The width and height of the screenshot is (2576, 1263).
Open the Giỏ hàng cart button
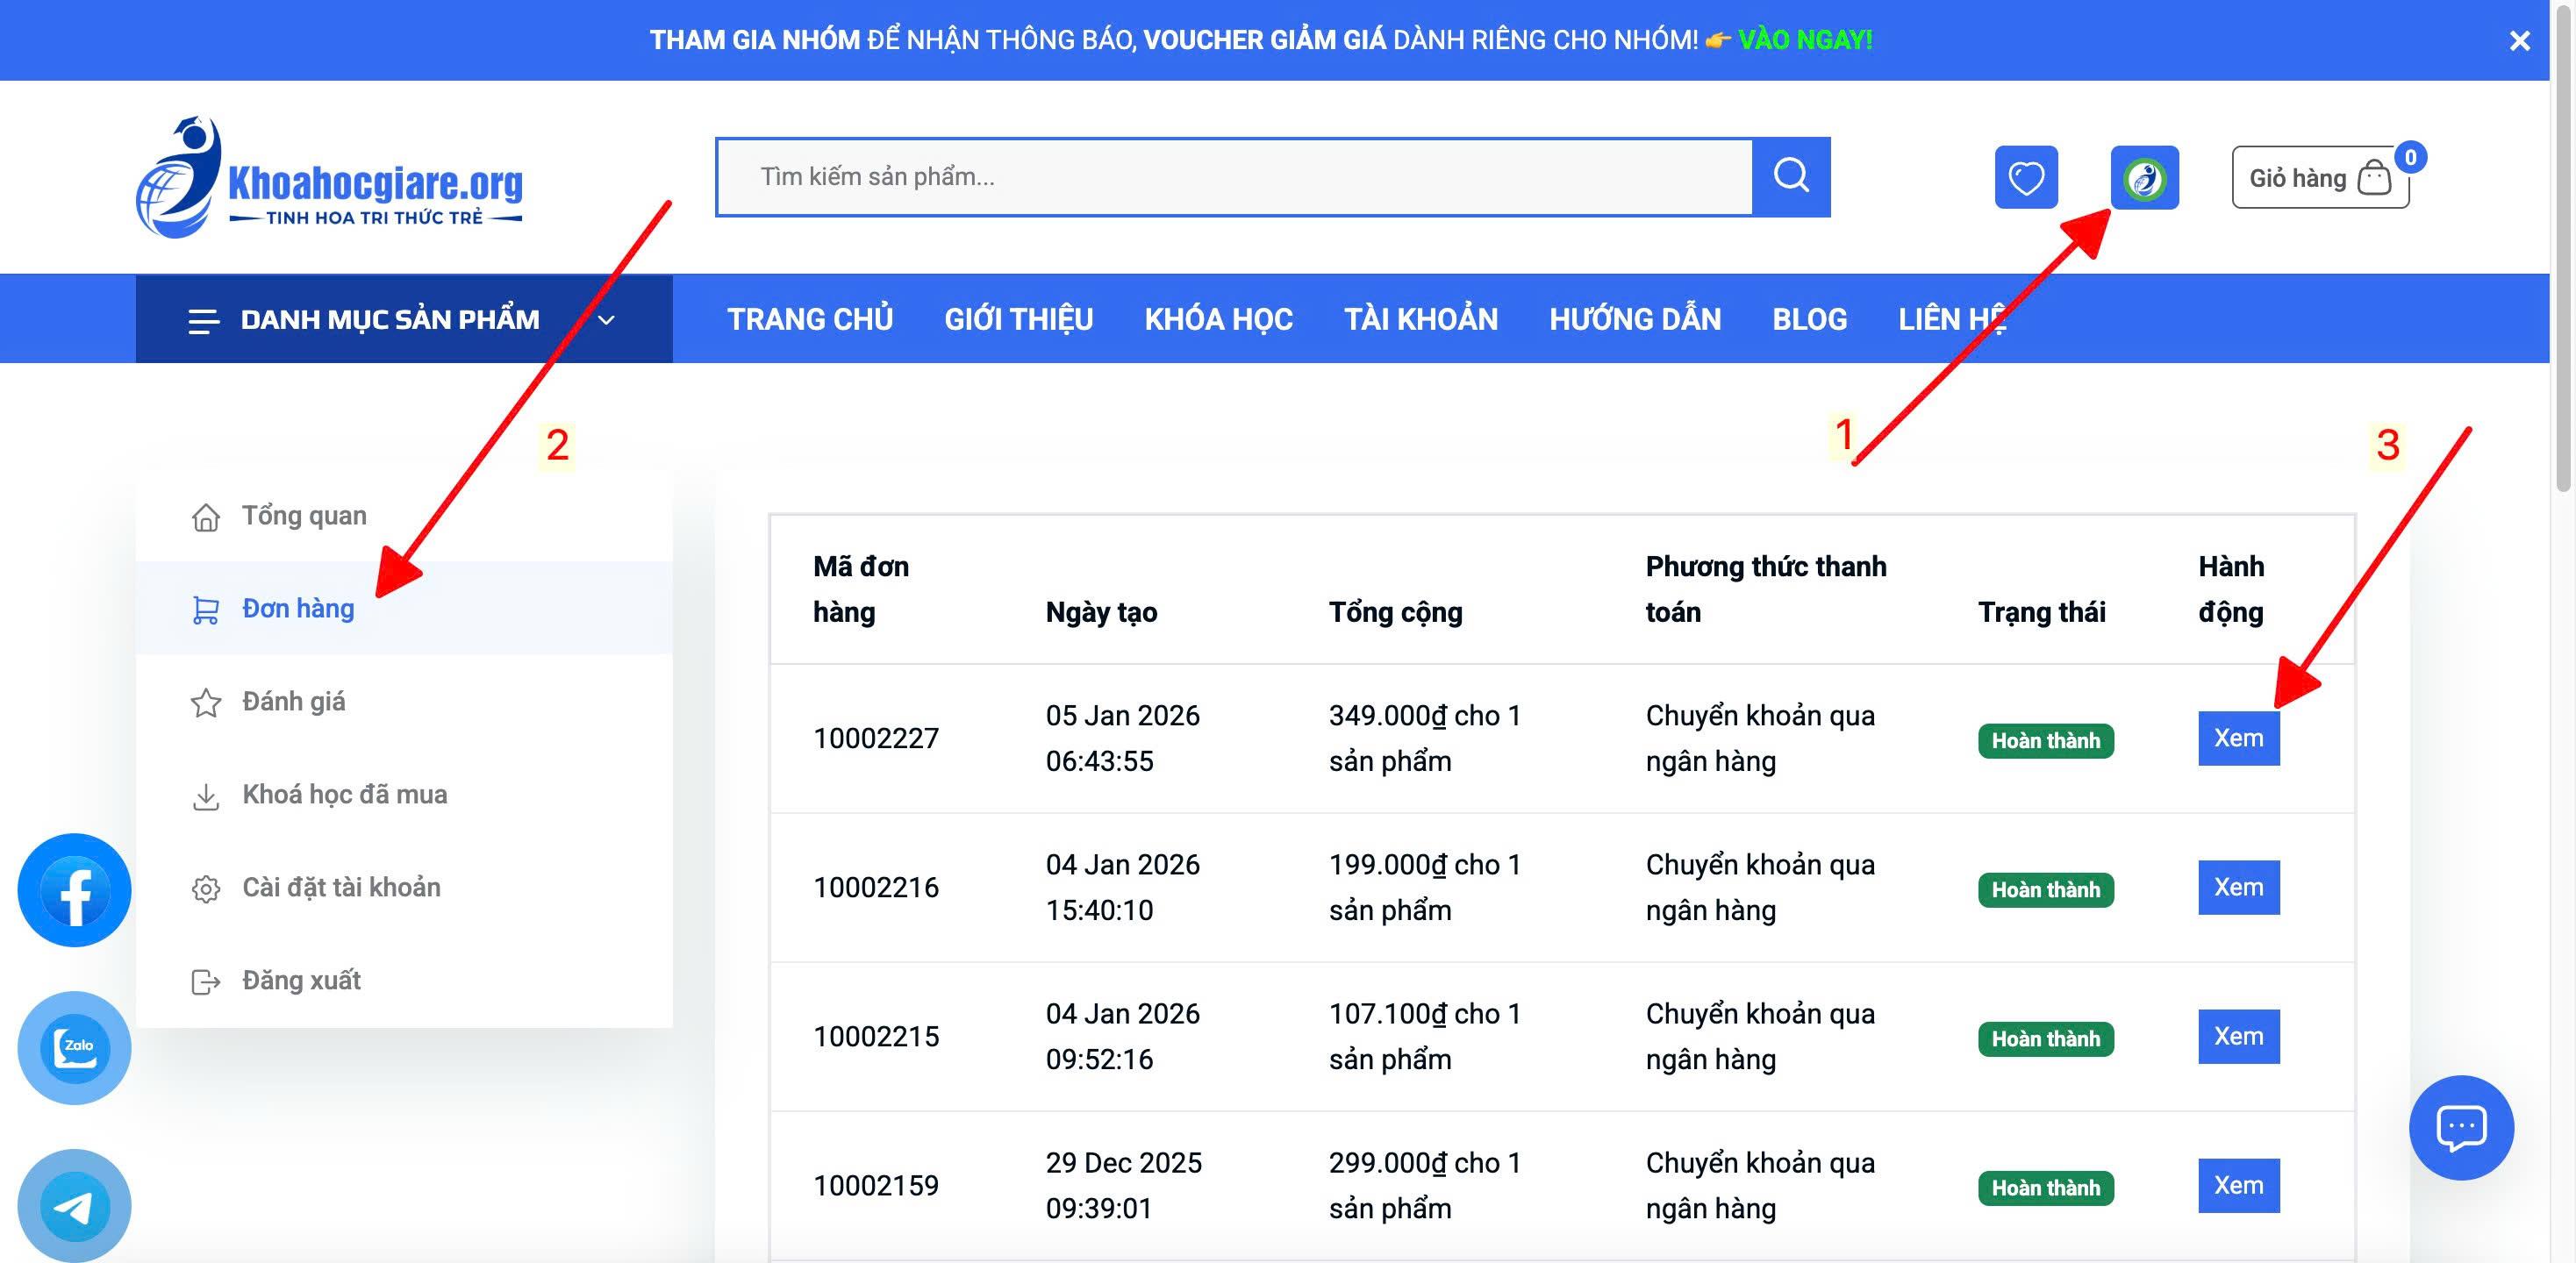point(2320,178)
